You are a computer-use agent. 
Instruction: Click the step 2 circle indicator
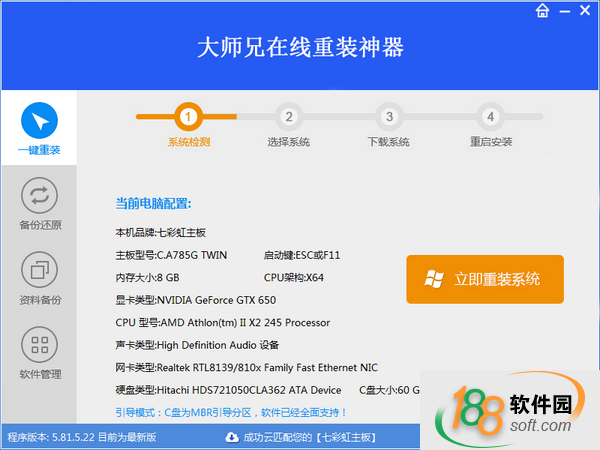[288, 116]
